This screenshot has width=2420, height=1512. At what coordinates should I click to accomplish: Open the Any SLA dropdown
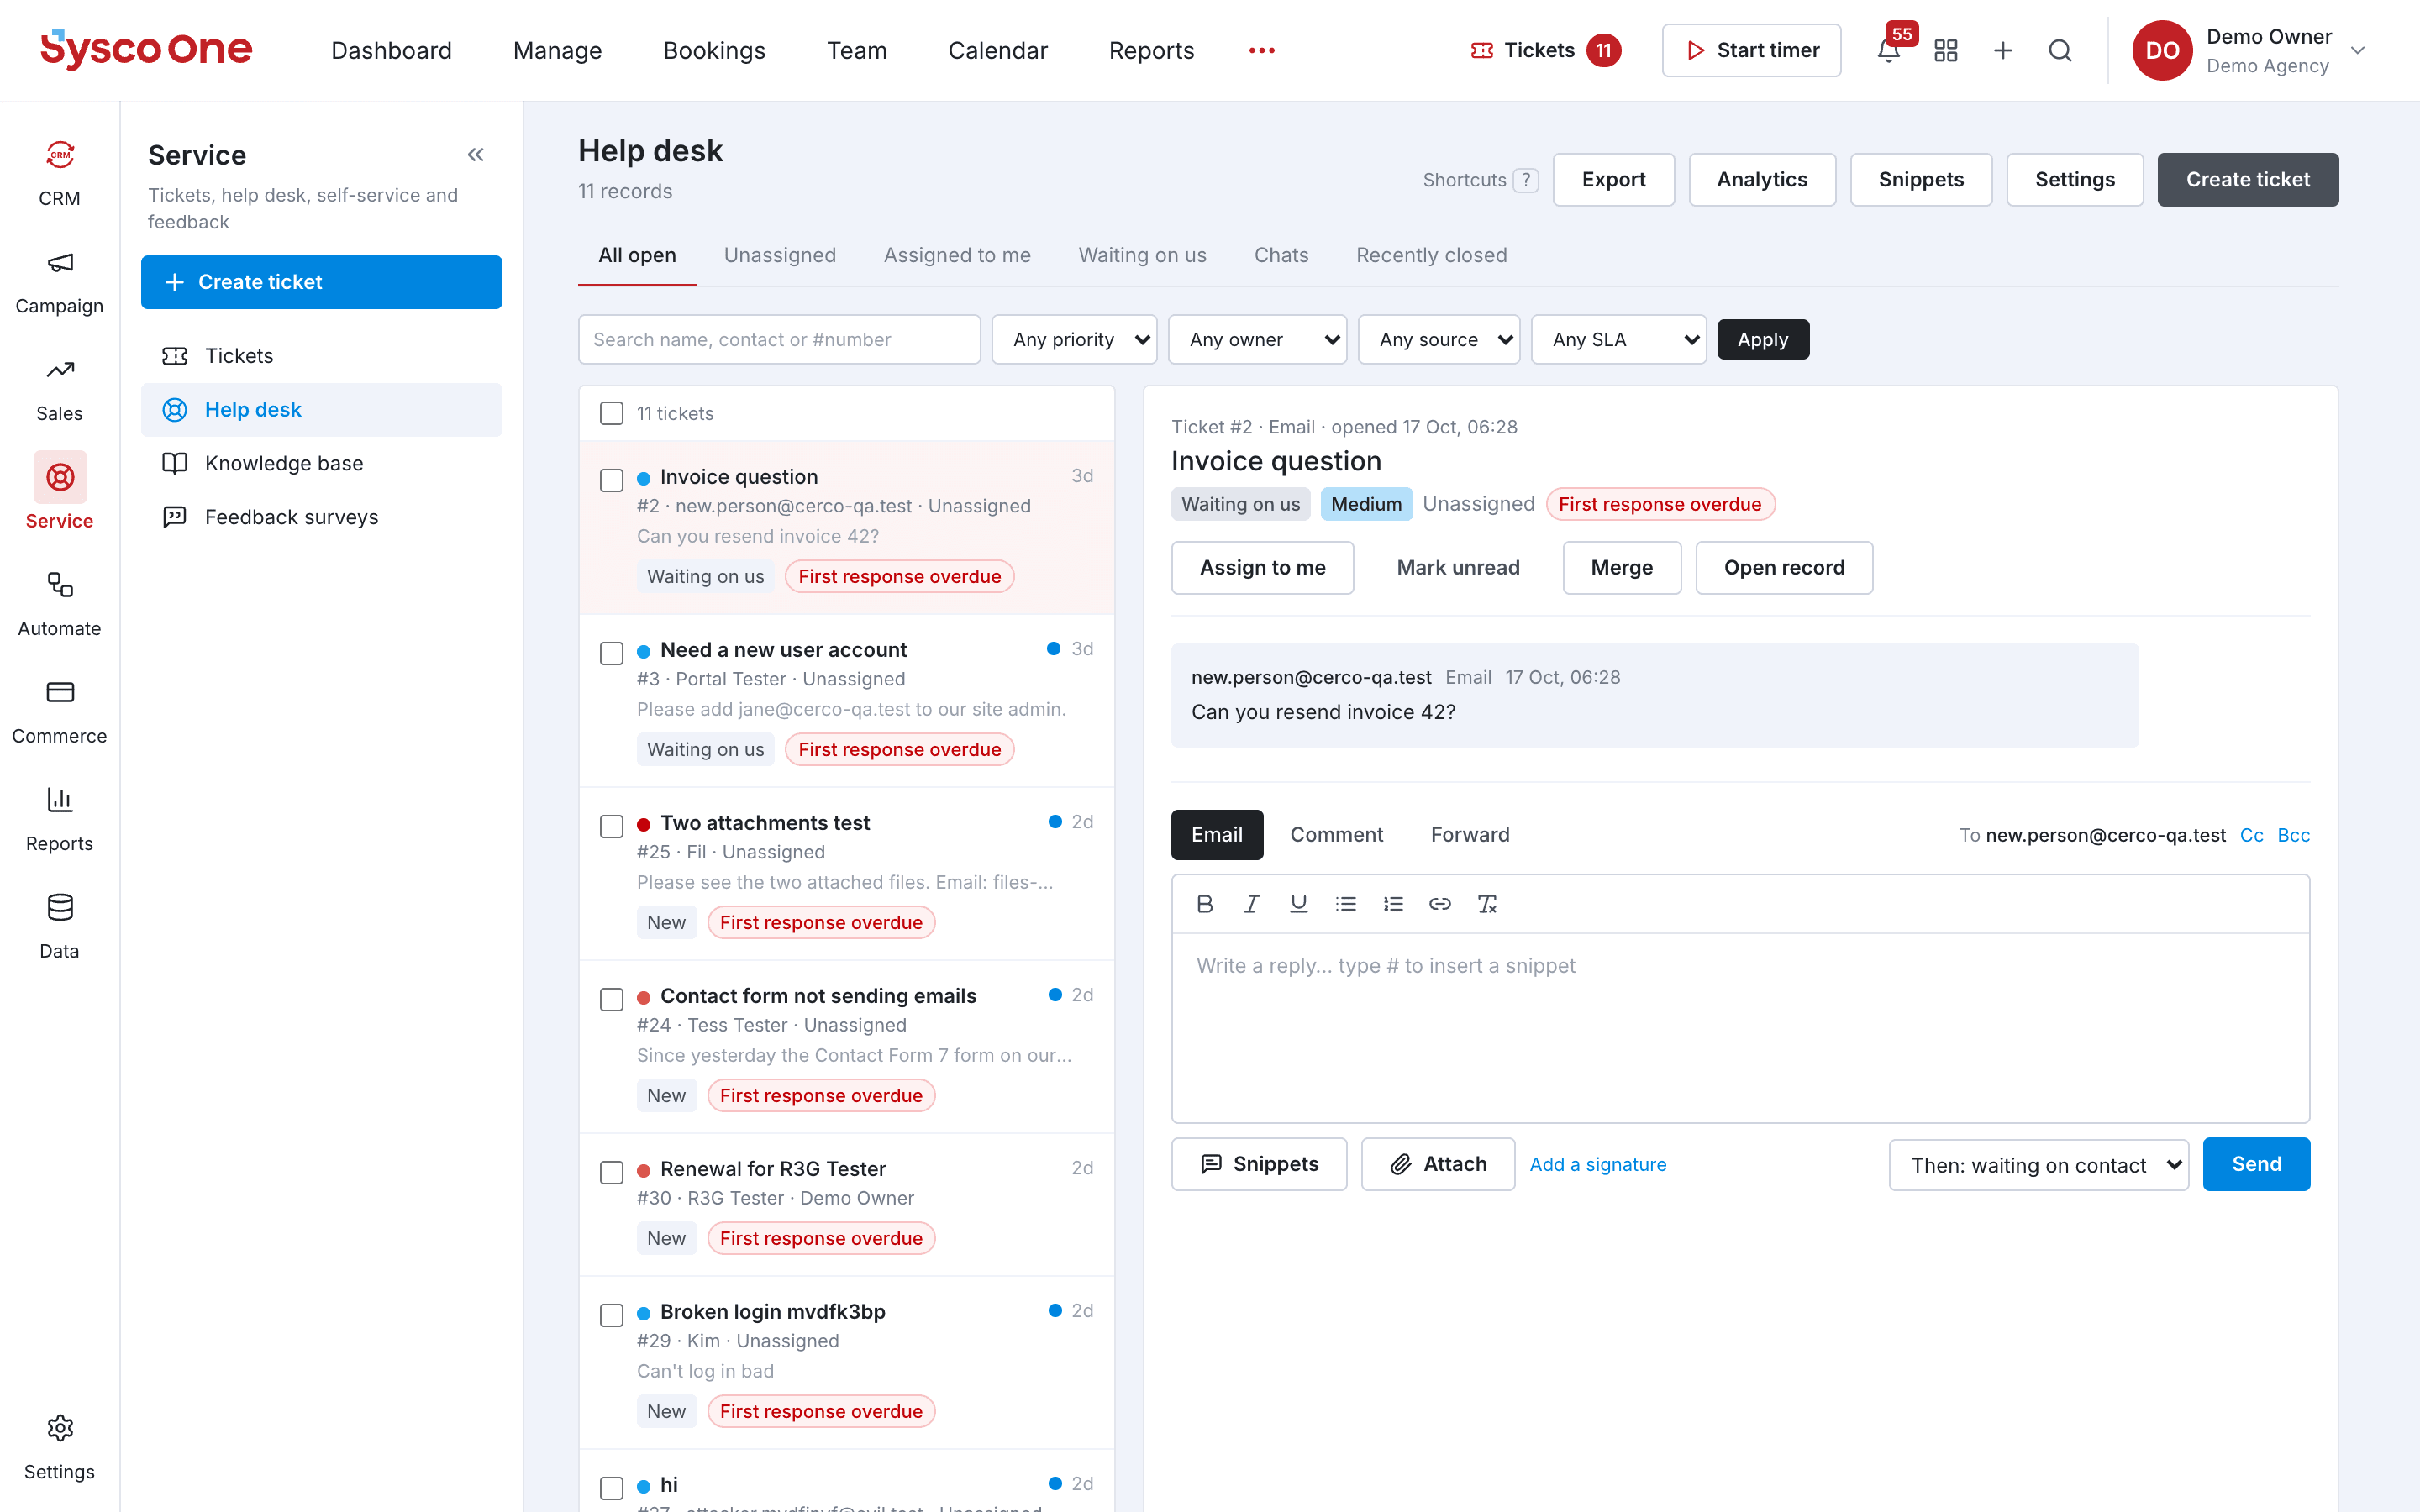(x=1618, y=340)
